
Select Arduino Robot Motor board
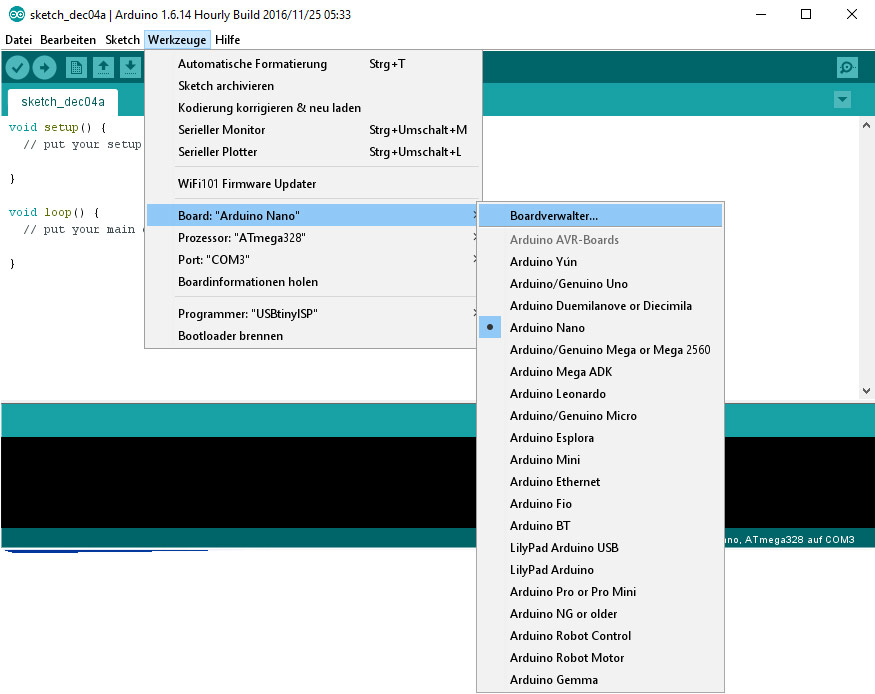(600, 658)
